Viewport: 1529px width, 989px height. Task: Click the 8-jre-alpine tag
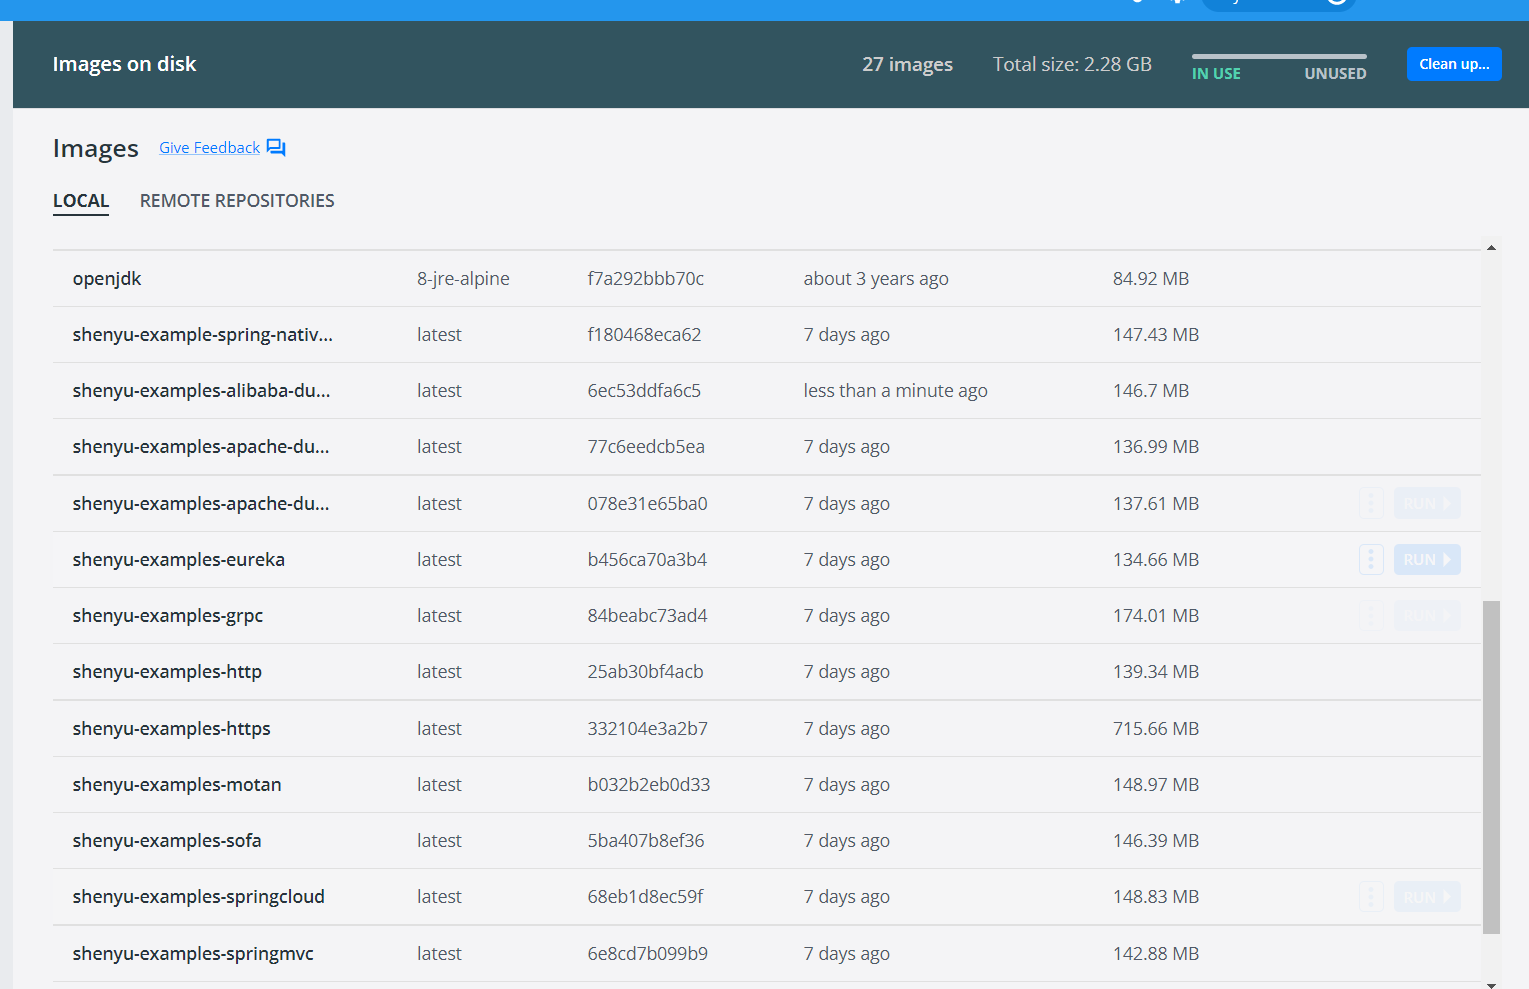click(463, 279)
